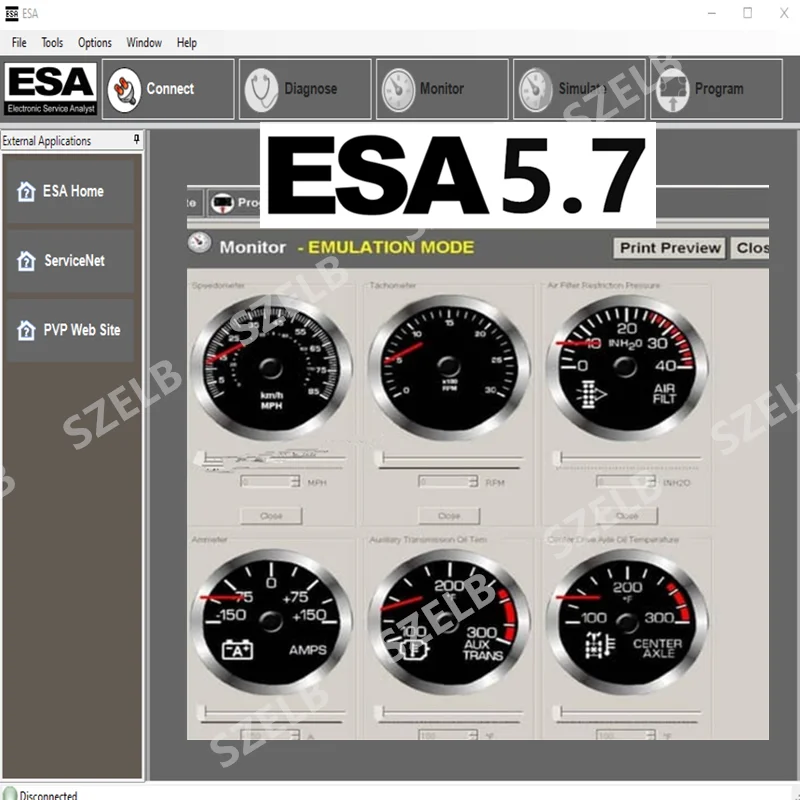Click the Program toolbar button label
The width and height of the screenshot is (800, 800).
pos(719,89)
